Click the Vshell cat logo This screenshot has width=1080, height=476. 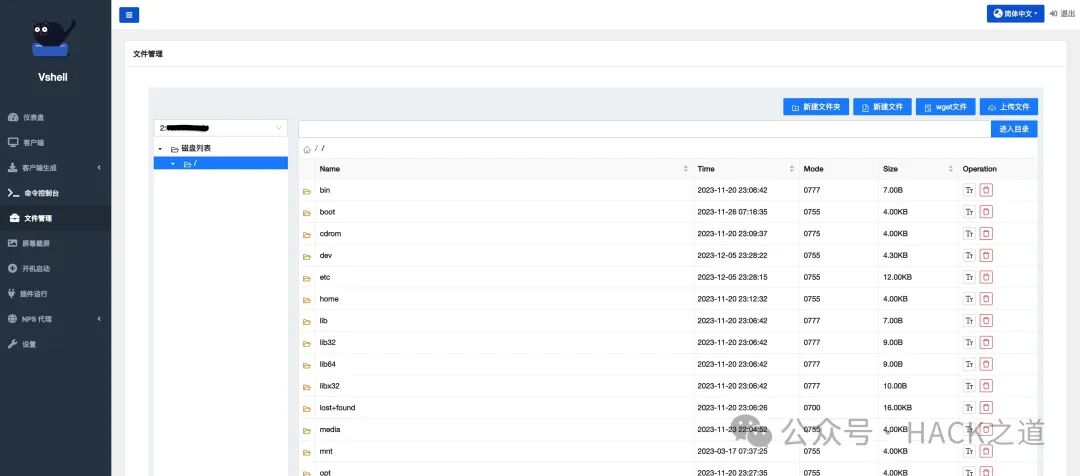[53, 38]
